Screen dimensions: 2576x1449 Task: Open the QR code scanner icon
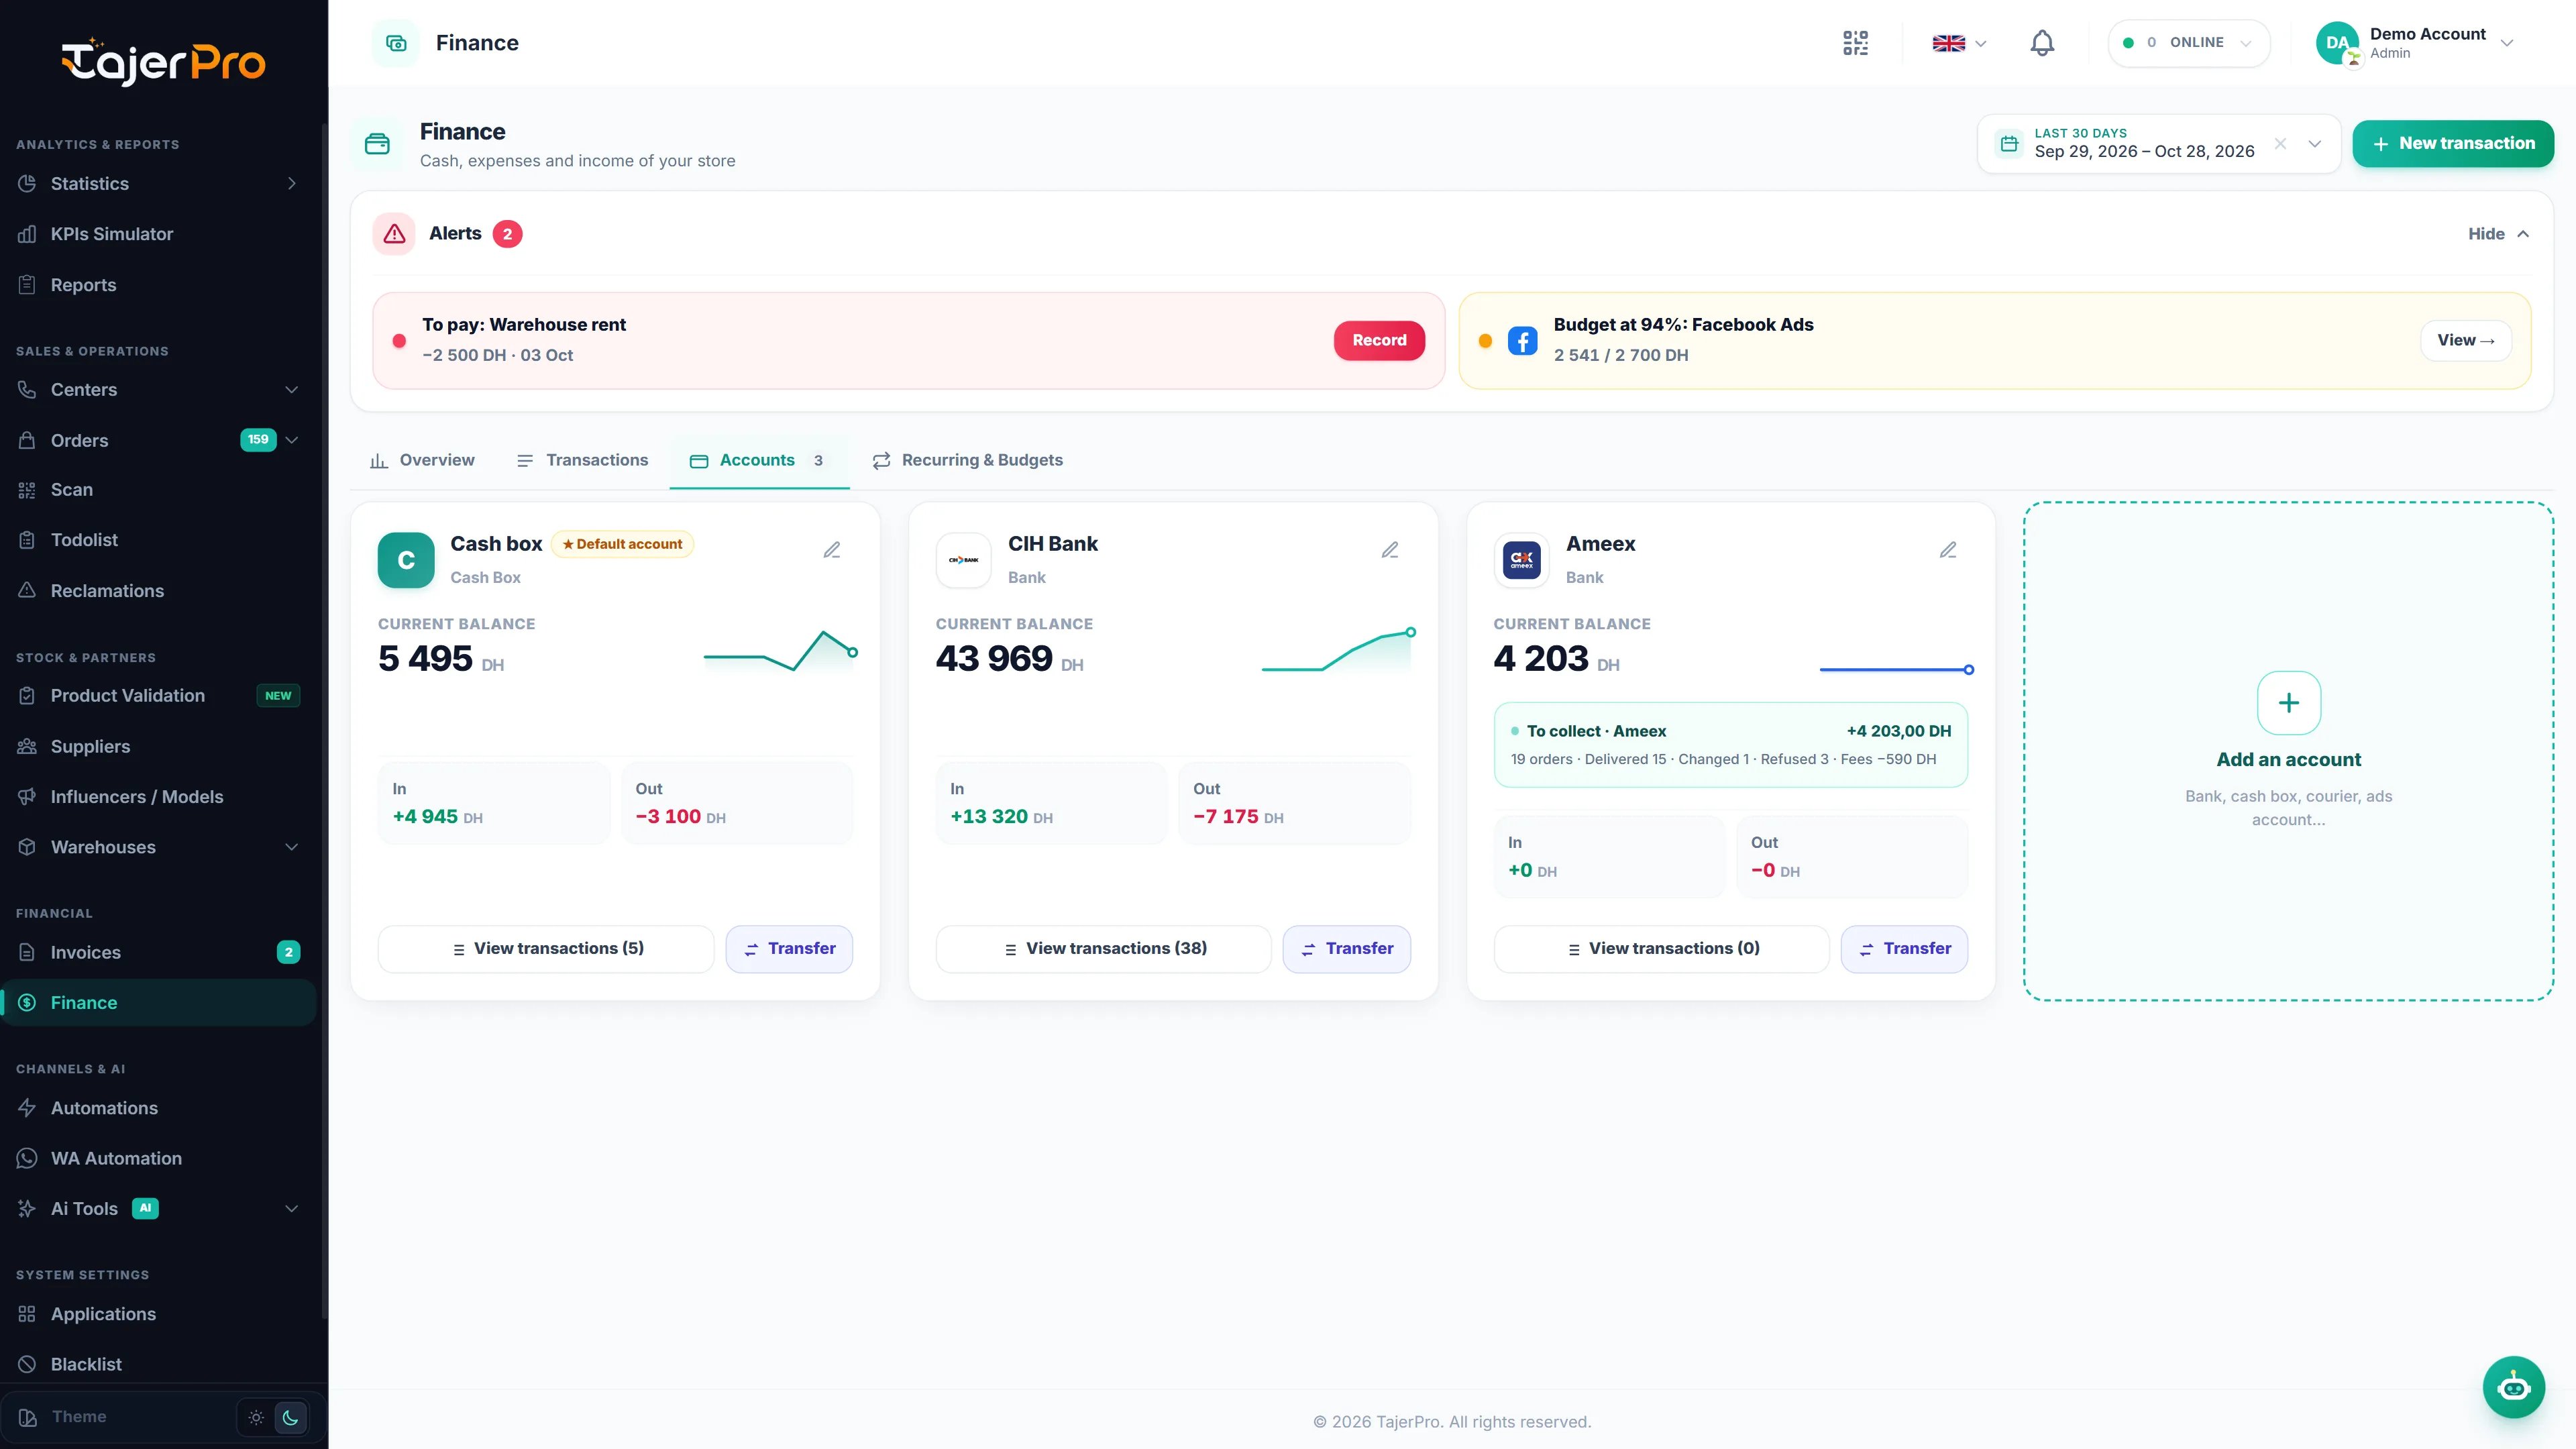[1855, 43]
